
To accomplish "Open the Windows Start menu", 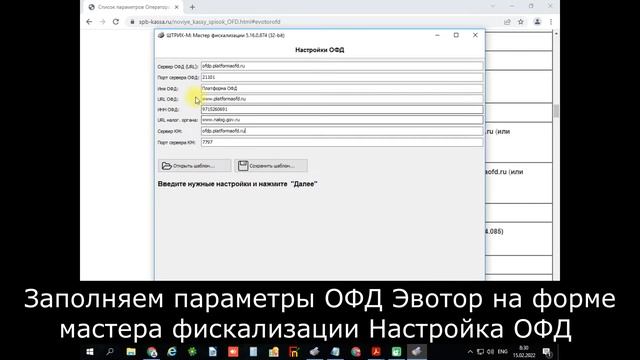I will coord(90,351).
